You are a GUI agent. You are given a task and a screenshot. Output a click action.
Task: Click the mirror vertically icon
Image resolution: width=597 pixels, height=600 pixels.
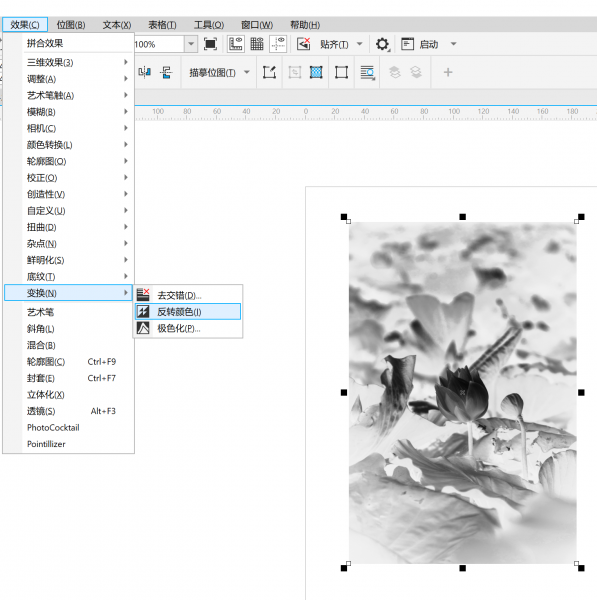click(x=166, y=72)
